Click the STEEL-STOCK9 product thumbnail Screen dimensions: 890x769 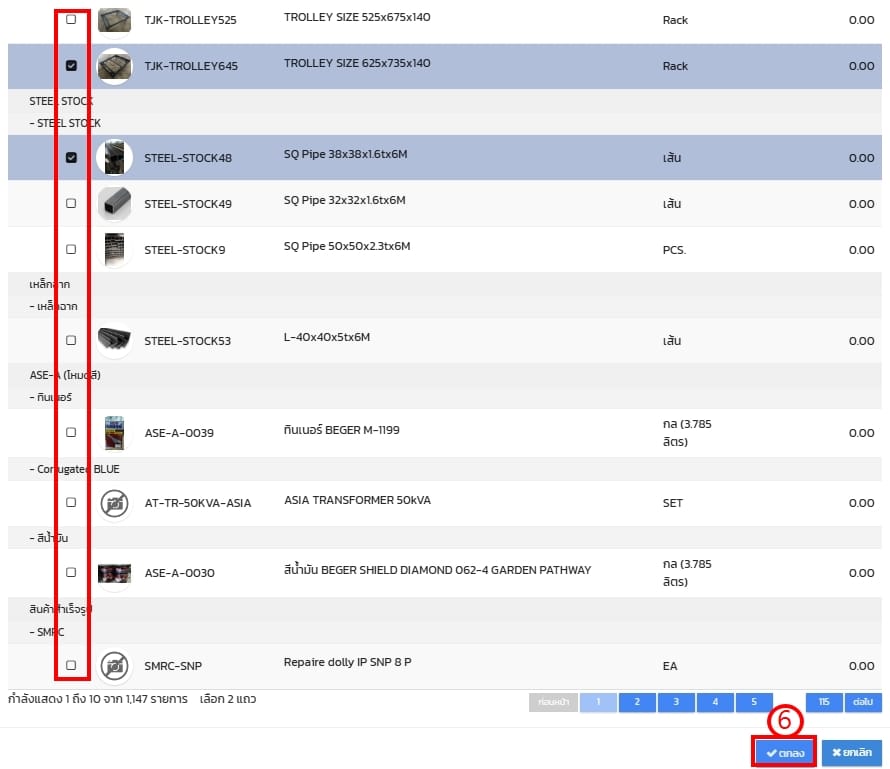coord(114,249)
